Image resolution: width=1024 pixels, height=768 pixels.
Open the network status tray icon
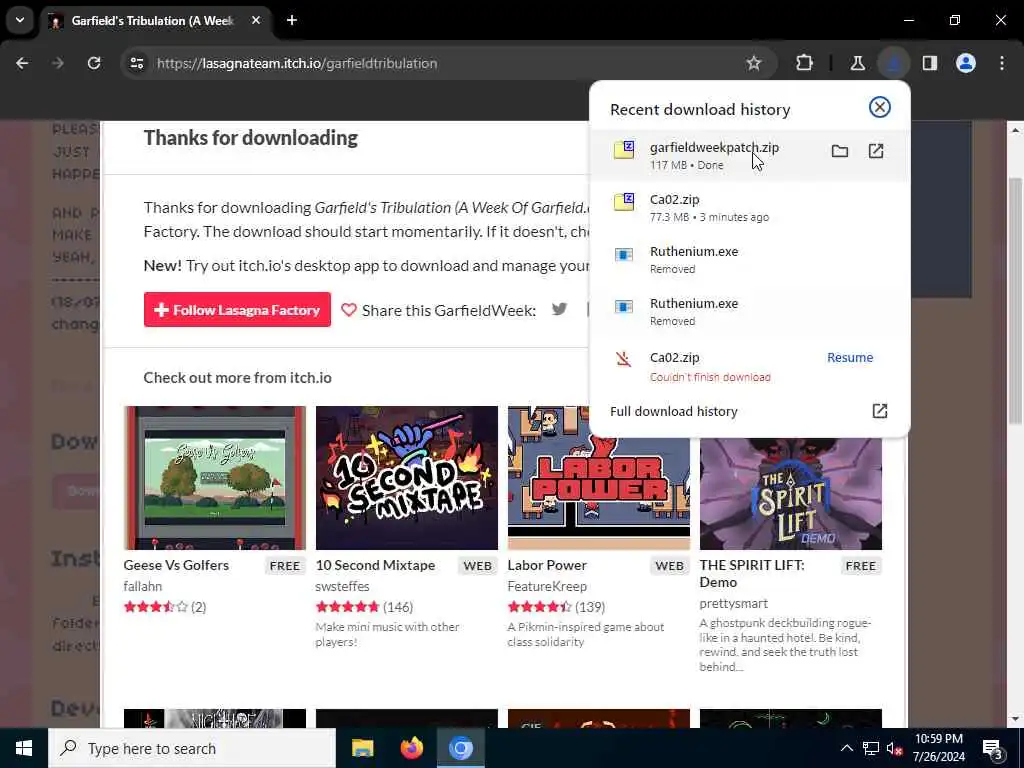coord(871,748)
